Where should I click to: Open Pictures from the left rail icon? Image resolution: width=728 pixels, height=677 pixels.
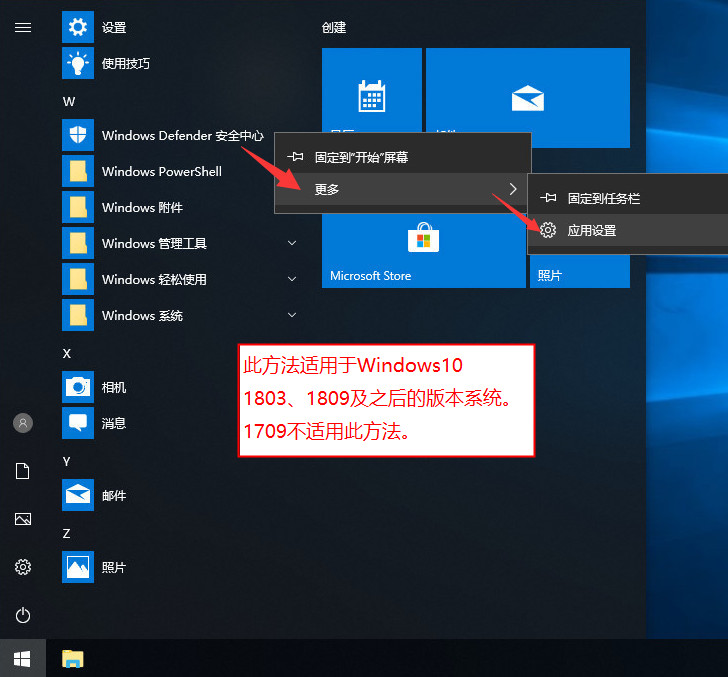click(x=23, y=519)
